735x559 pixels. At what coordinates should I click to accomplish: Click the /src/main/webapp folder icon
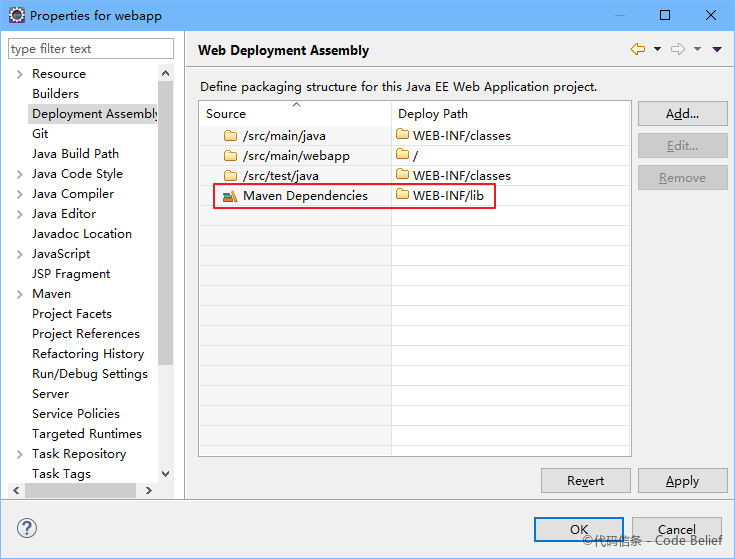230,156
